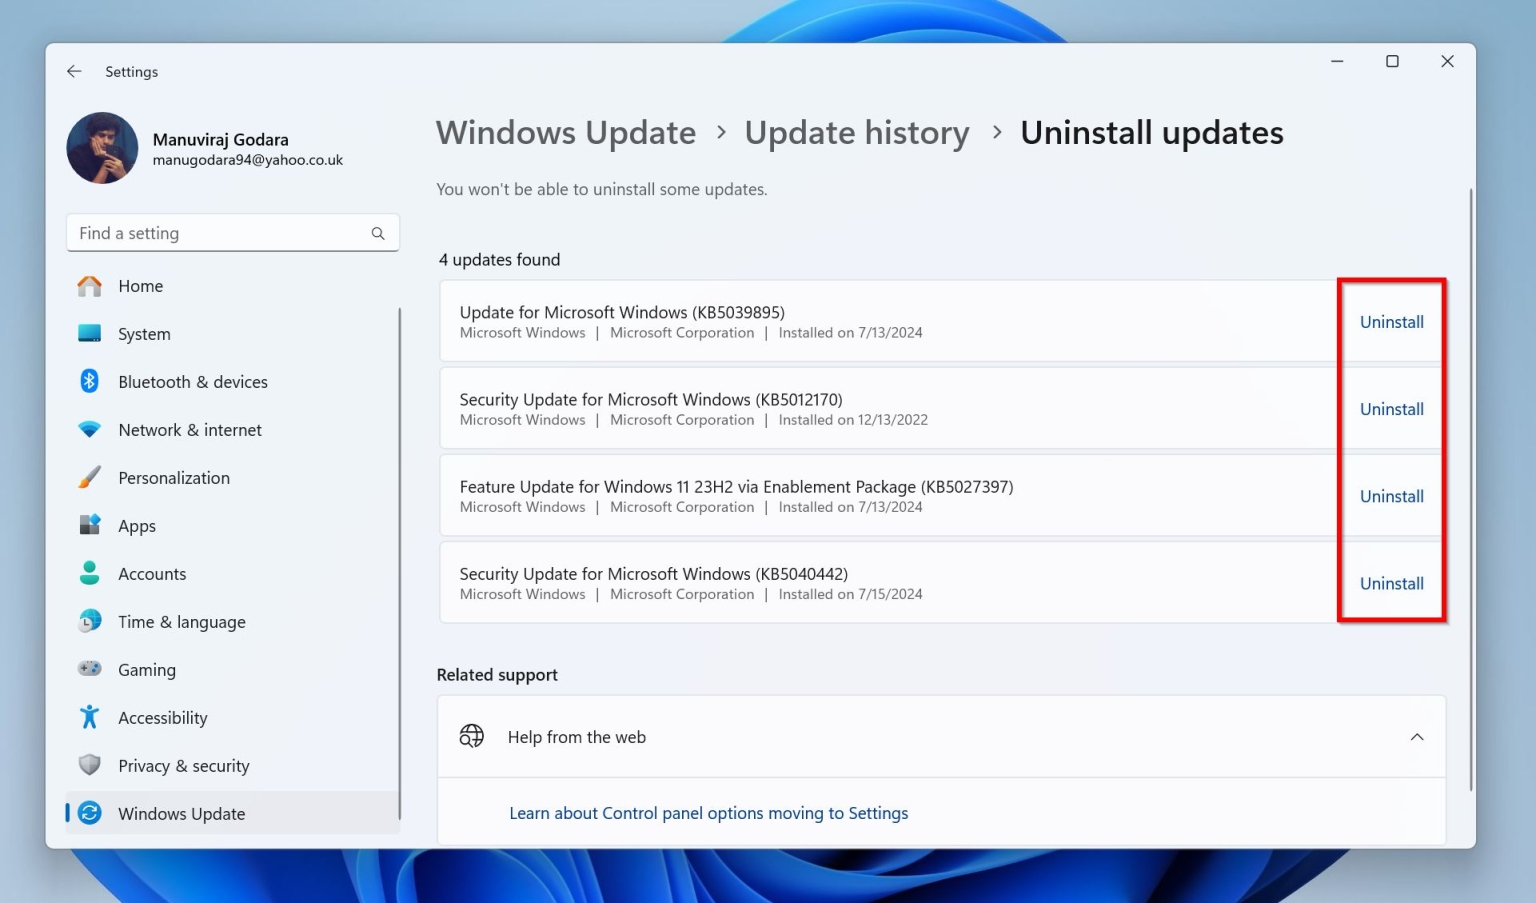Uninstall Feature Update KB5027397
Image resolution: width=1536 pixels, height=903 pixels.
pyautogui.click(x=1391, y=497)
